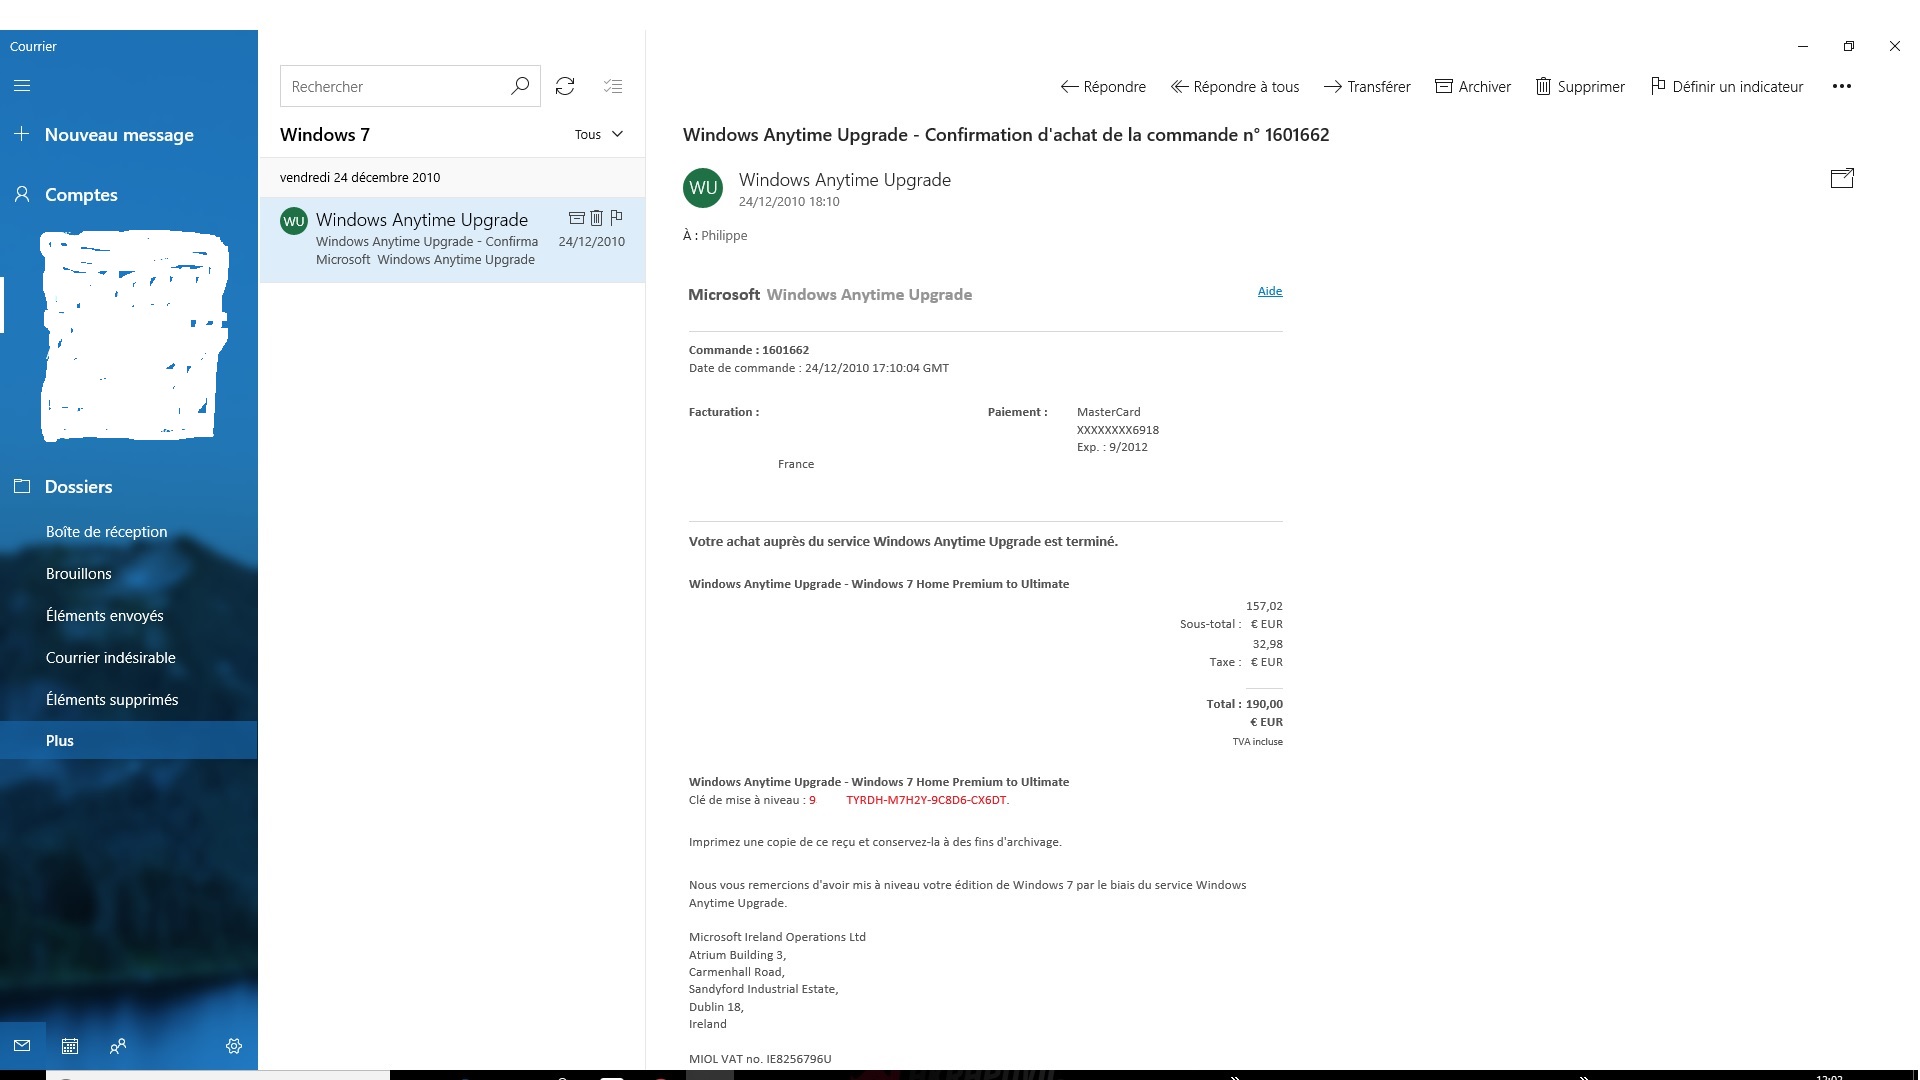Click Définir un indicateur flag button
1920x1080 pixels.
1727,87
